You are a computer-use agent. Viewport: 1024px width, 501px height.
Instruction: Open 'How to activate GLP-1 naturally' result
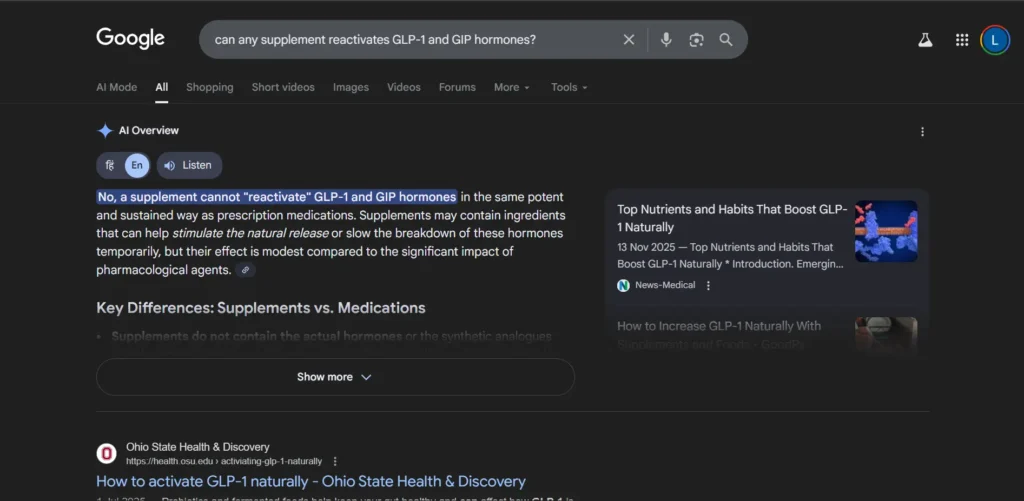click(311, 481)
